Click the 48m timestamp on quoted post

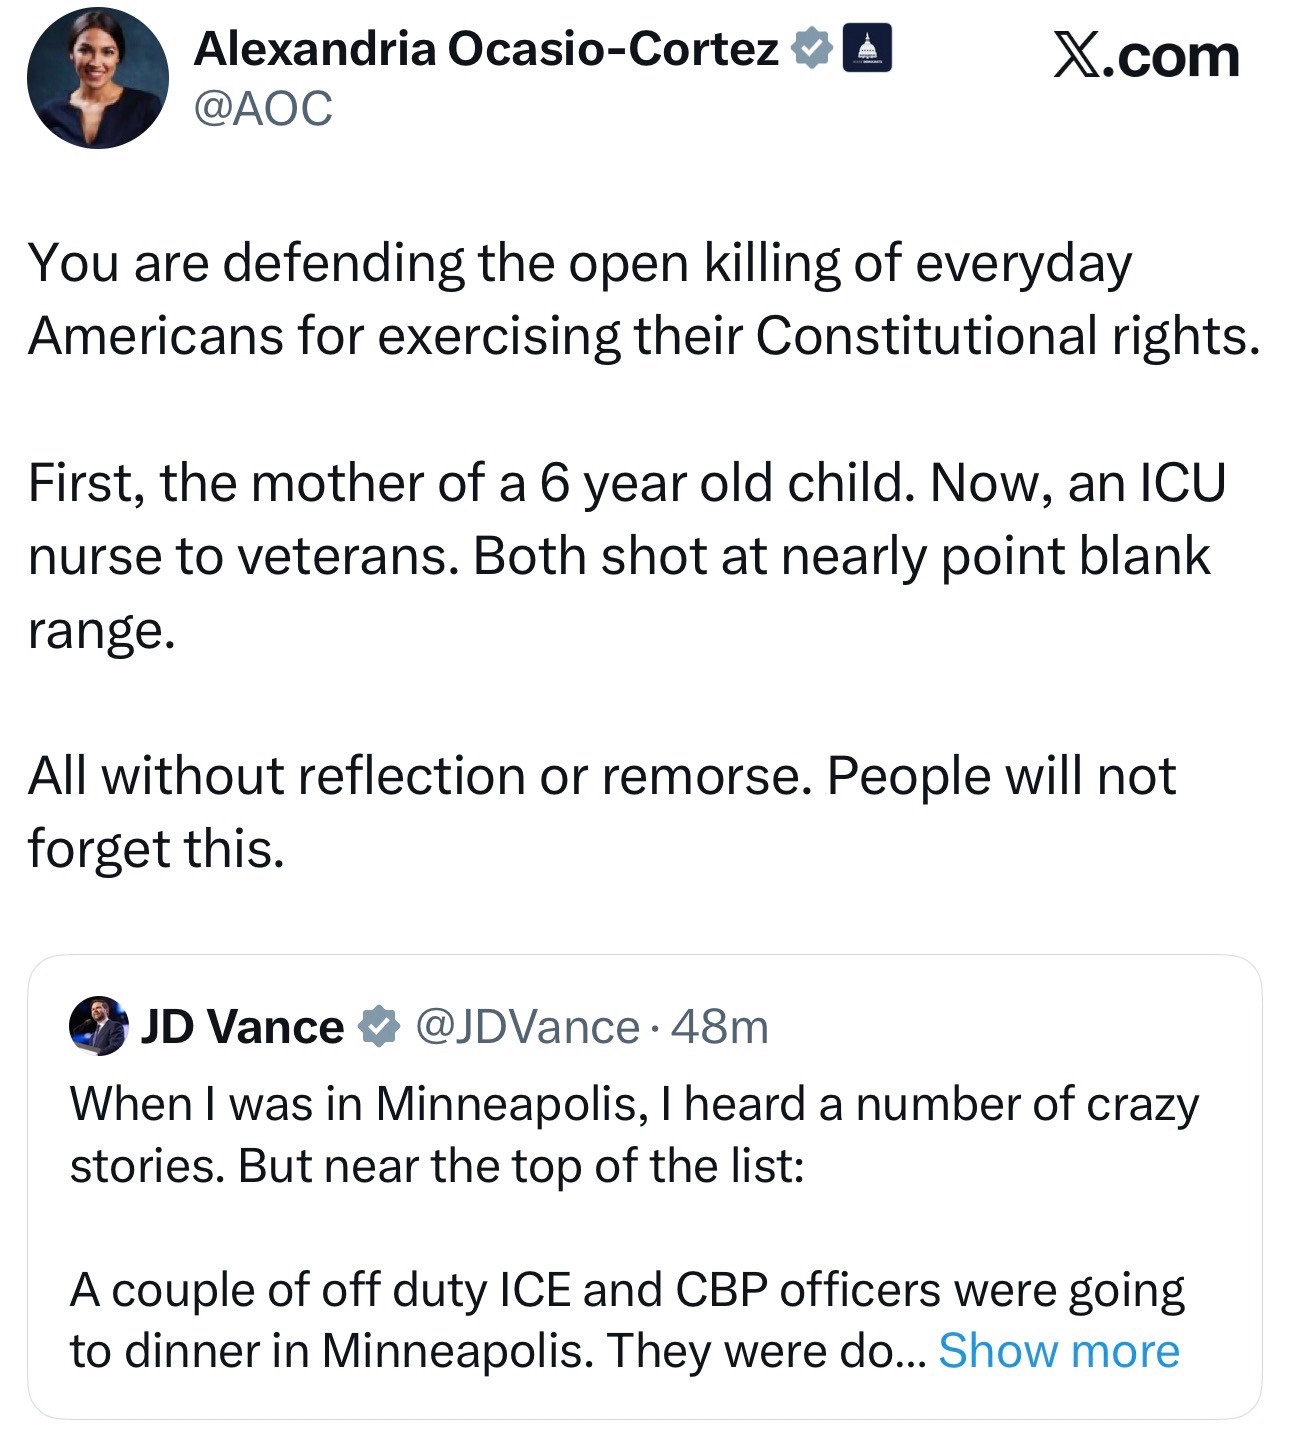tap(720, 1026)
